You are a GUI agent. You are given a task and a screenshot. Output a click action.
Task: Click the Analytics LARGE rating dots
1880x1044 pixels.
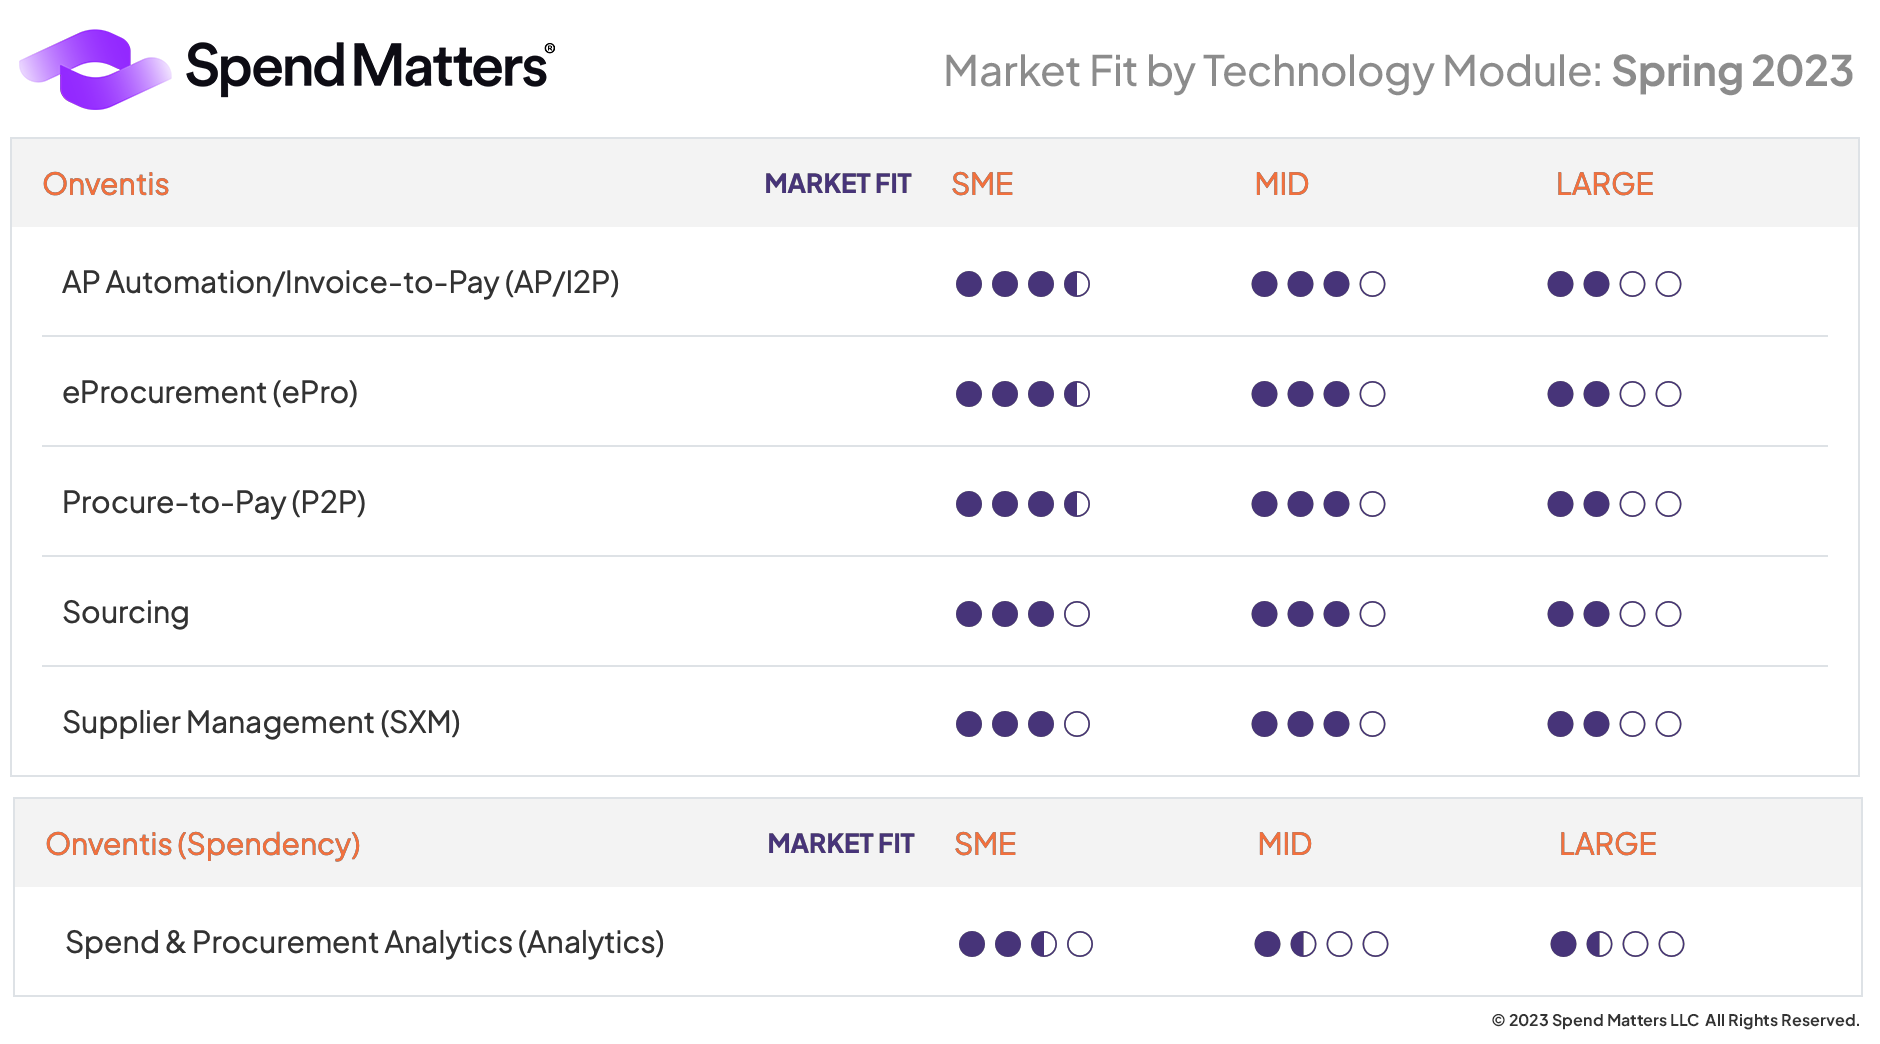1617,944
